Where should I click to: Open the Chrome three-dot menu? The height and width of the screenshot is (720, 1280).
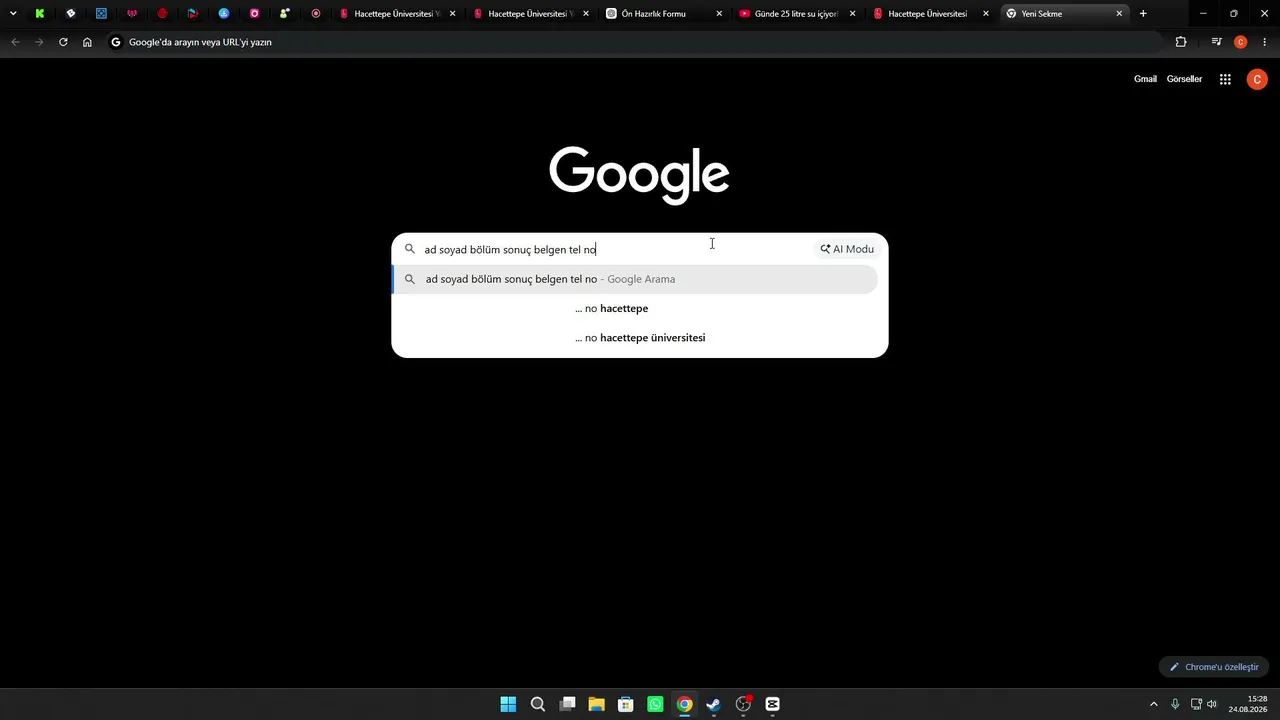click(1264, 42)
